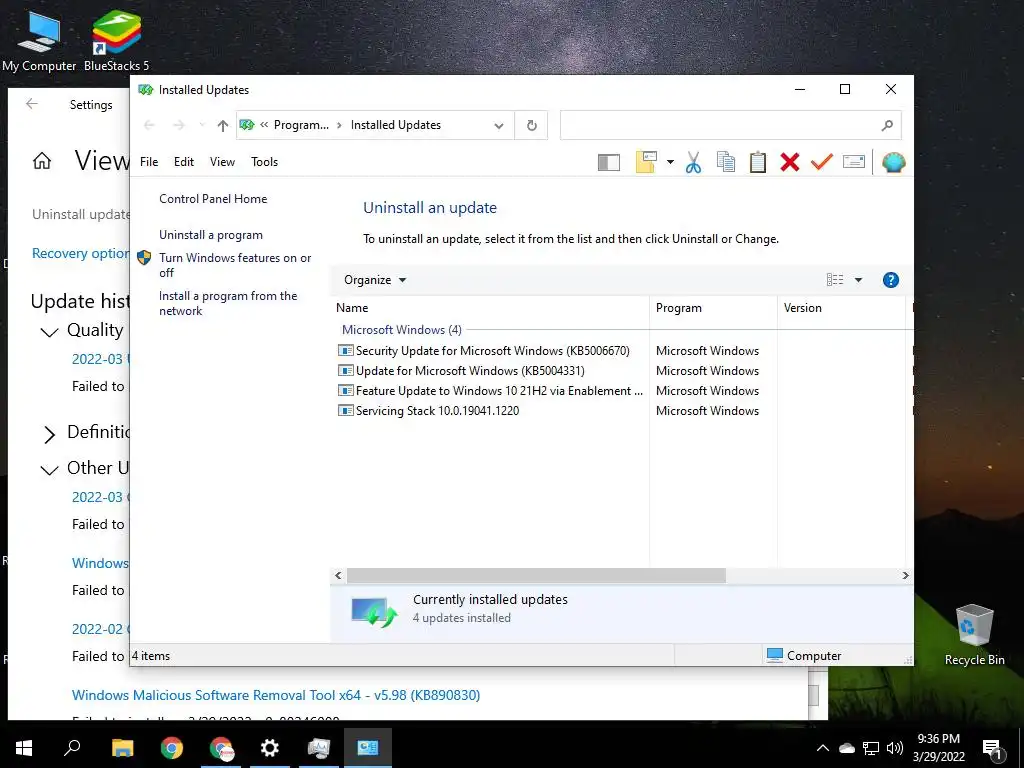Click the change view icon
1024x768 pixels.
(x=835, y=280)
